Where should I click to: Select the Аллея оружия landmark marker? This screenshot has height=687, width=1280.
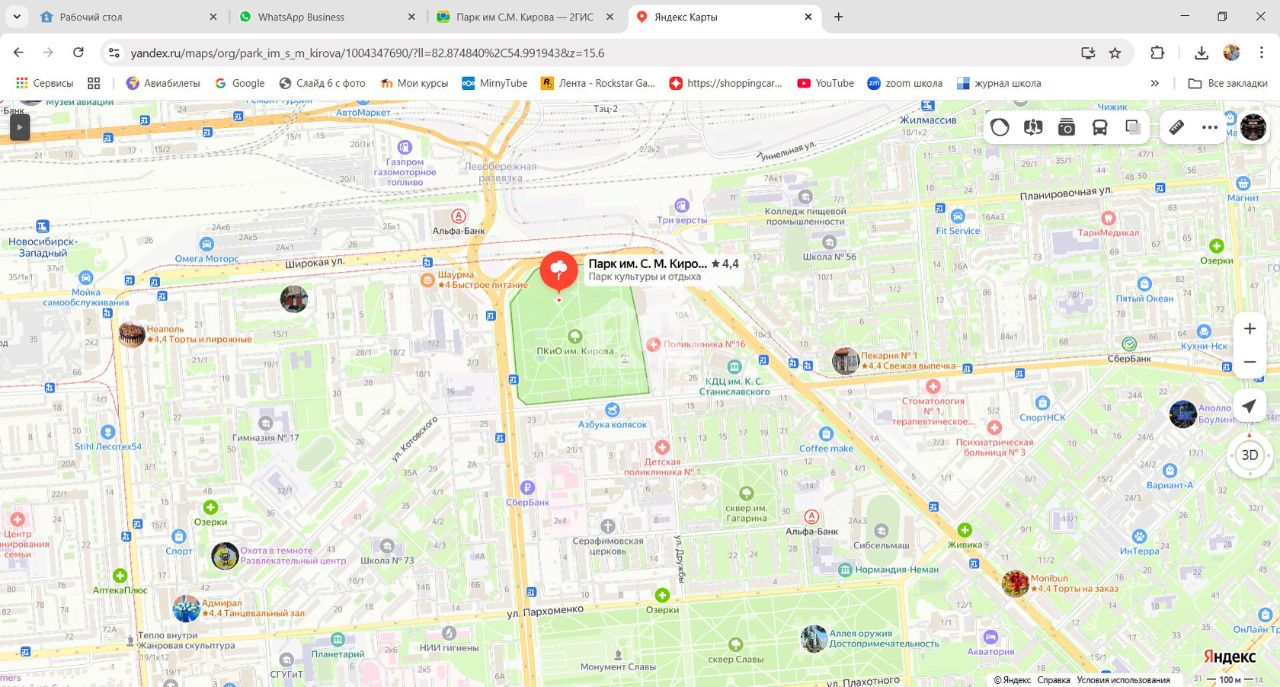(x=814, y=638)
